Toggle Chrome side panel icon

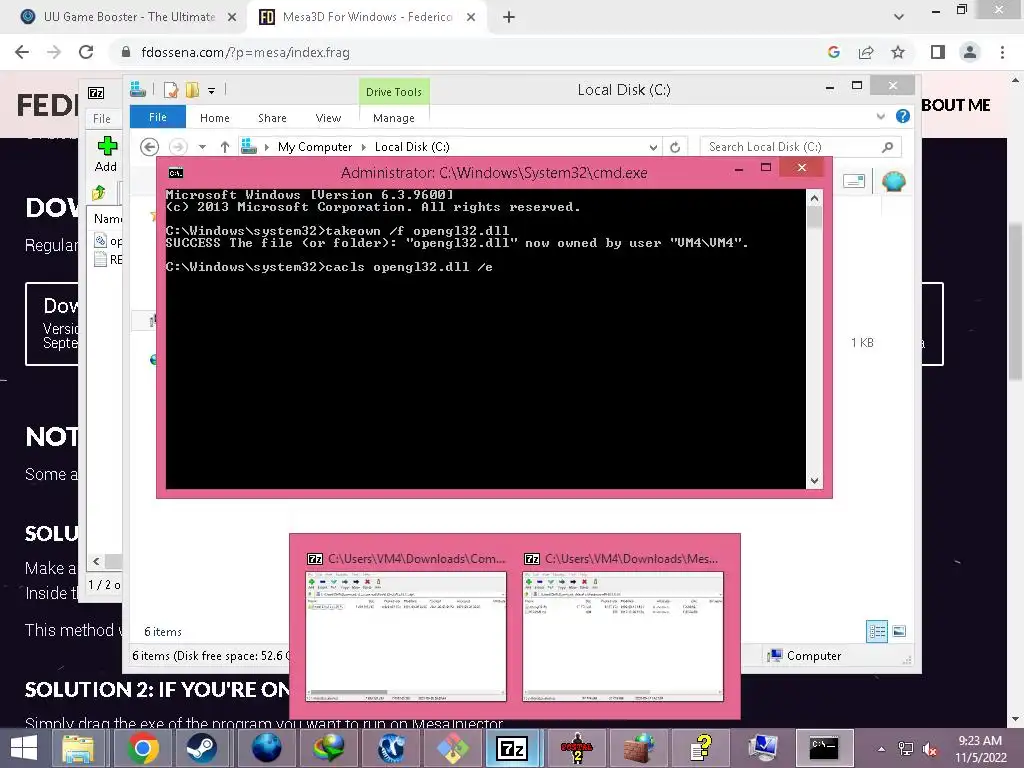pos(938,52)
